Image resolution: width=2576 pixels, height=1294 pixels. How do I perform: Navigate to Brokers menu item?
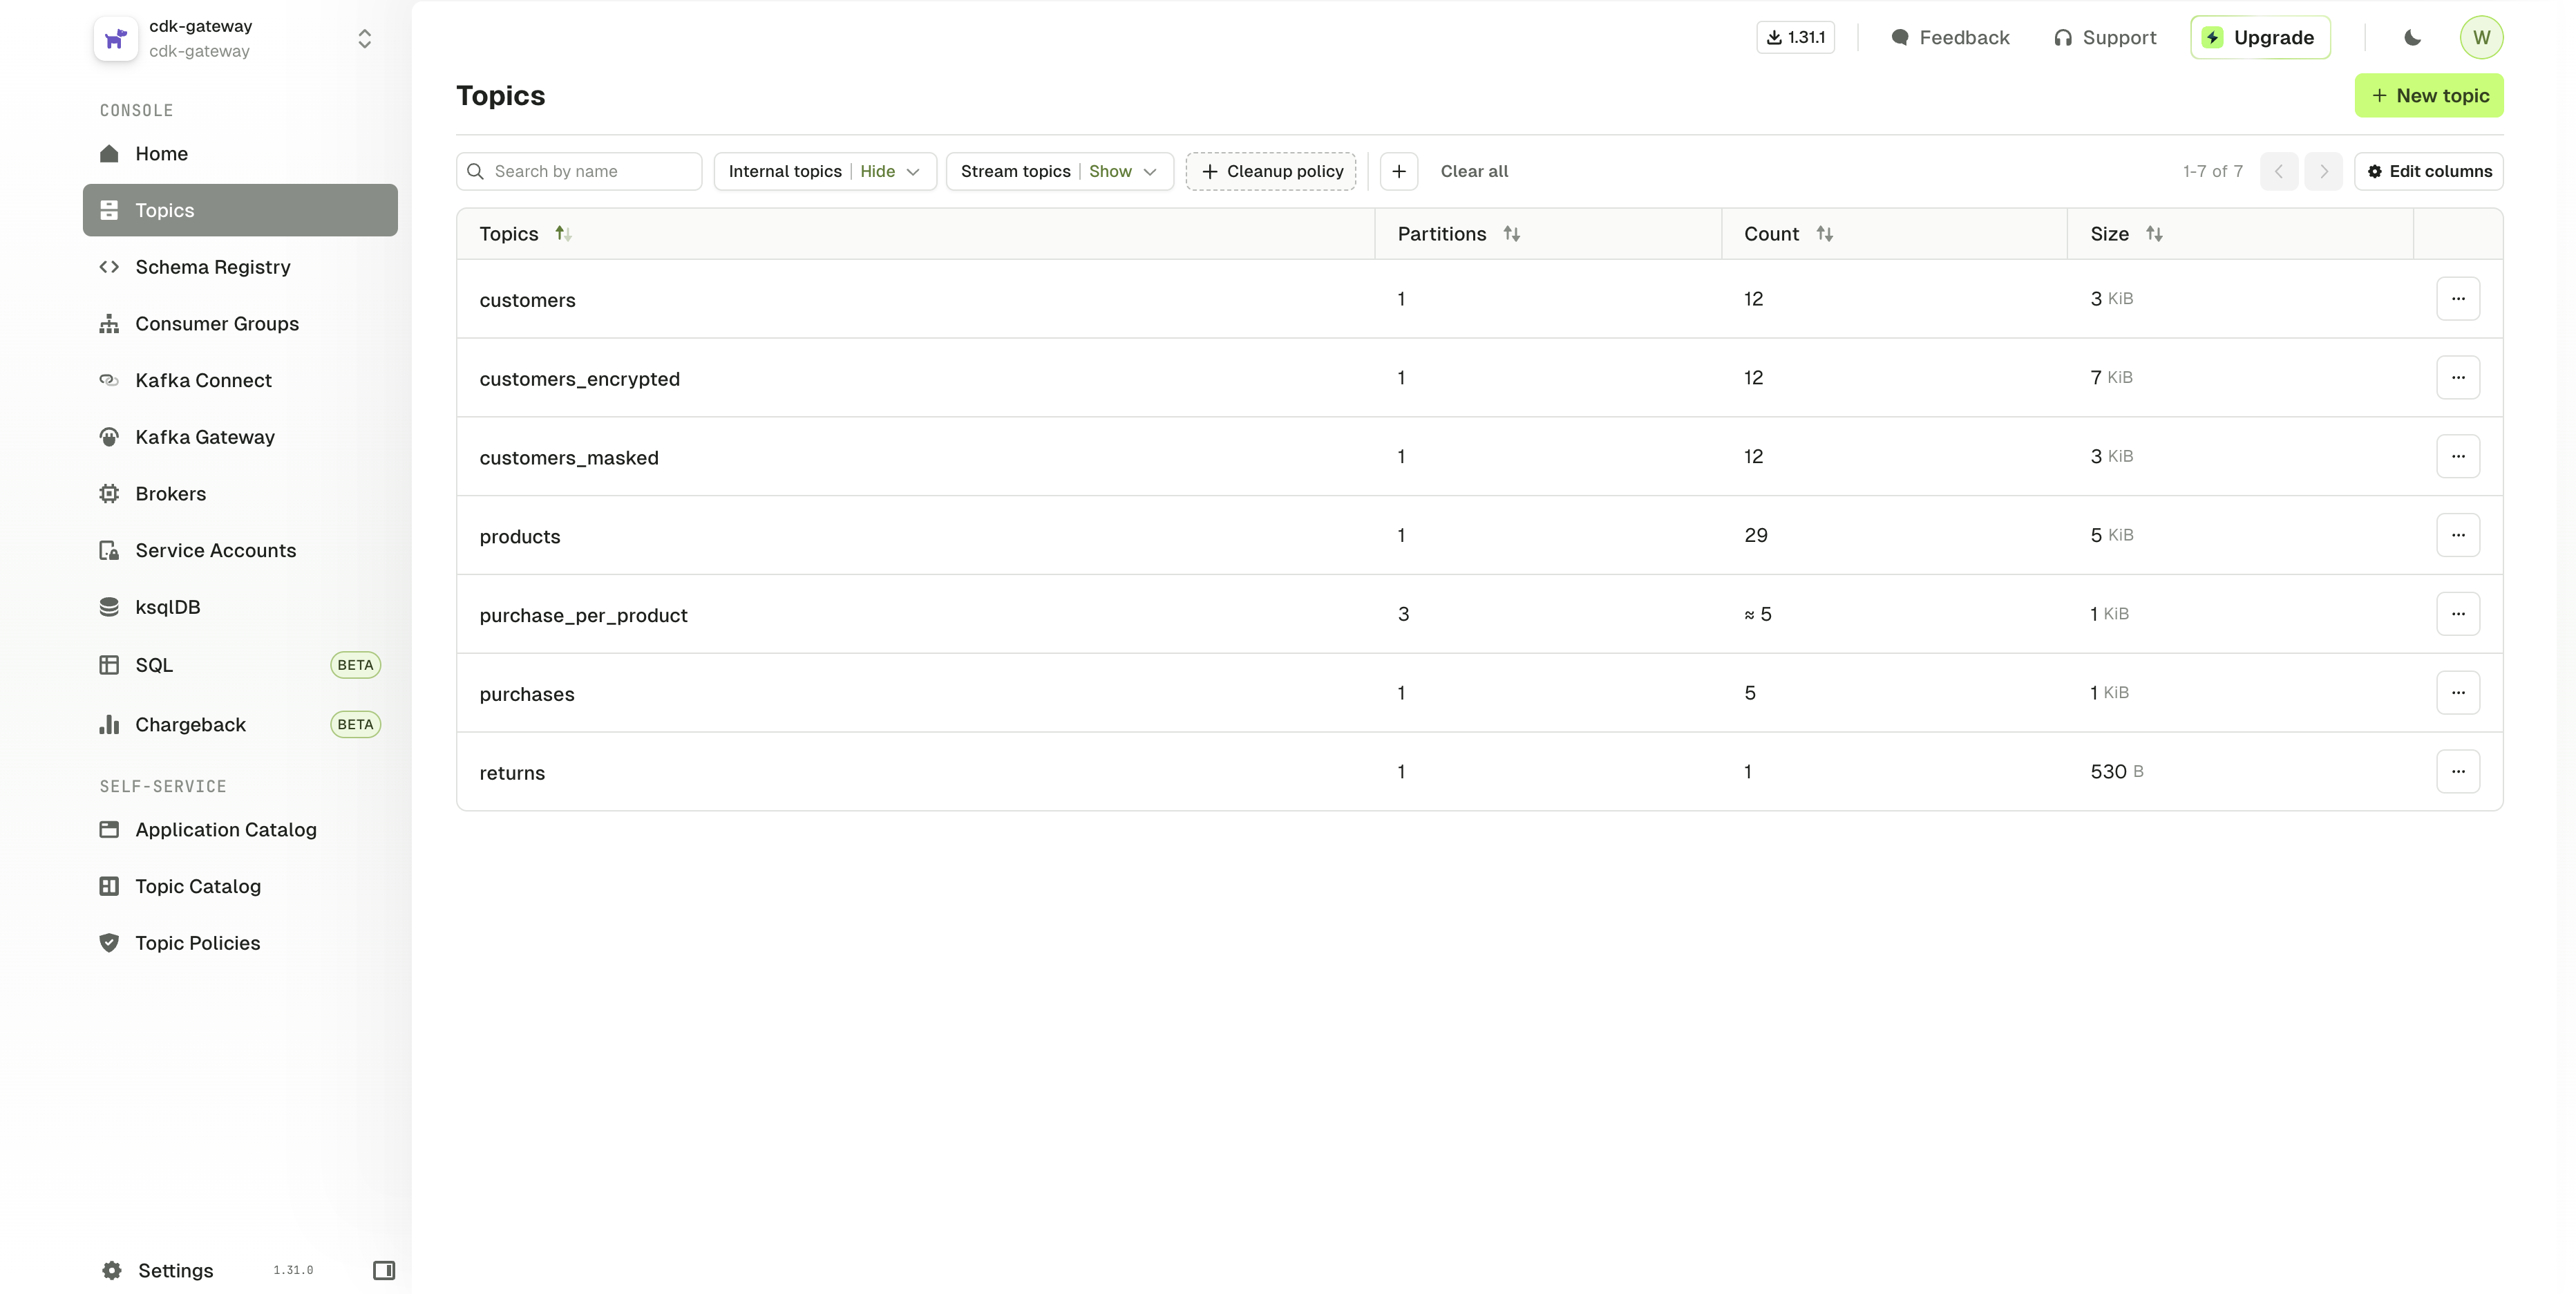coord(170,494)
